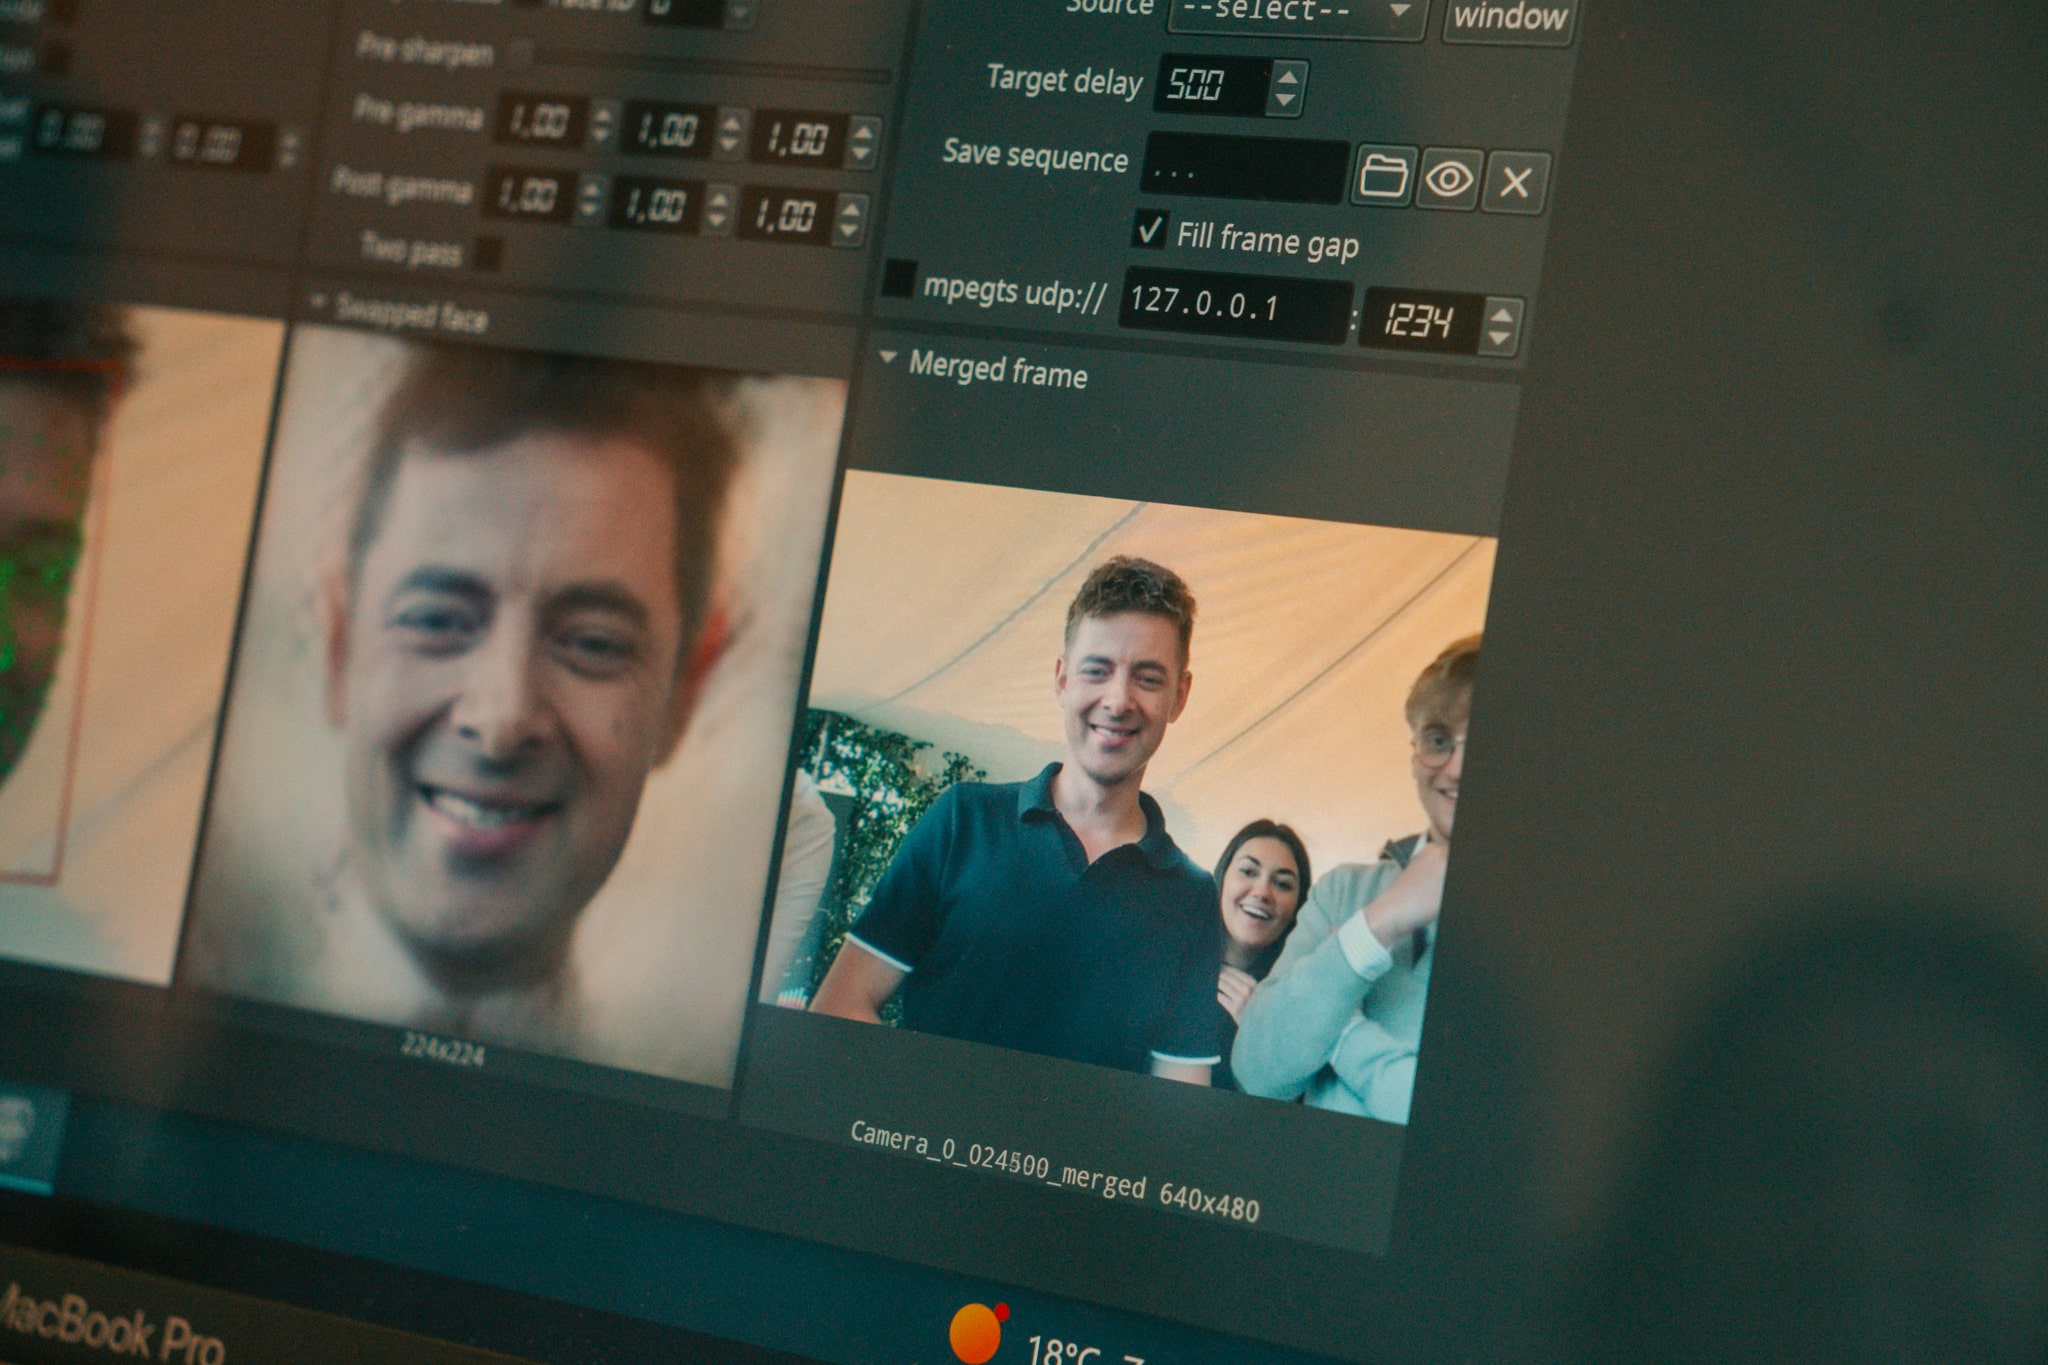Click the eye icon beside Save sequence

[x=1449, y=180]
